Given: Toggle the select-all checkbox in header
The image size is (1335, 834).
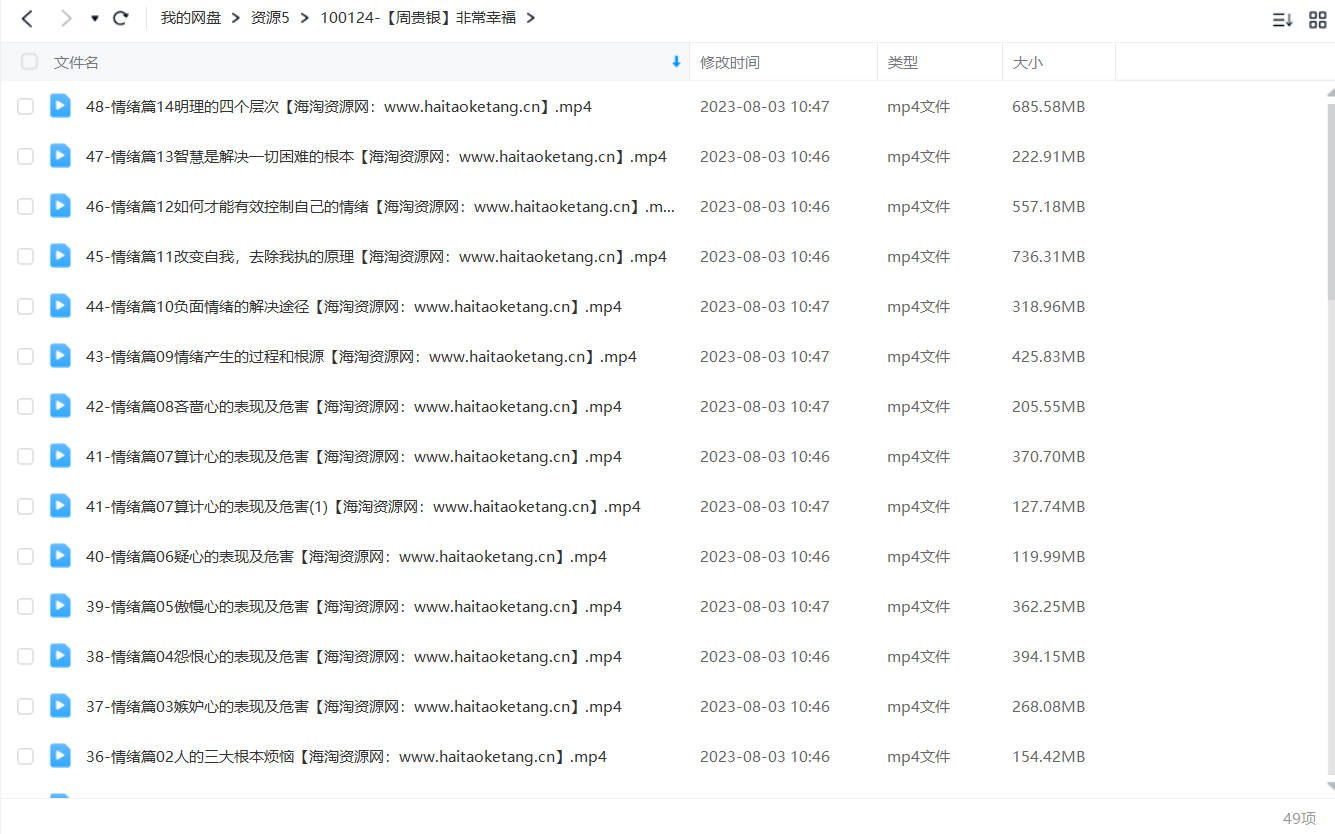Looking at the screenshot, I should (29, 62).
